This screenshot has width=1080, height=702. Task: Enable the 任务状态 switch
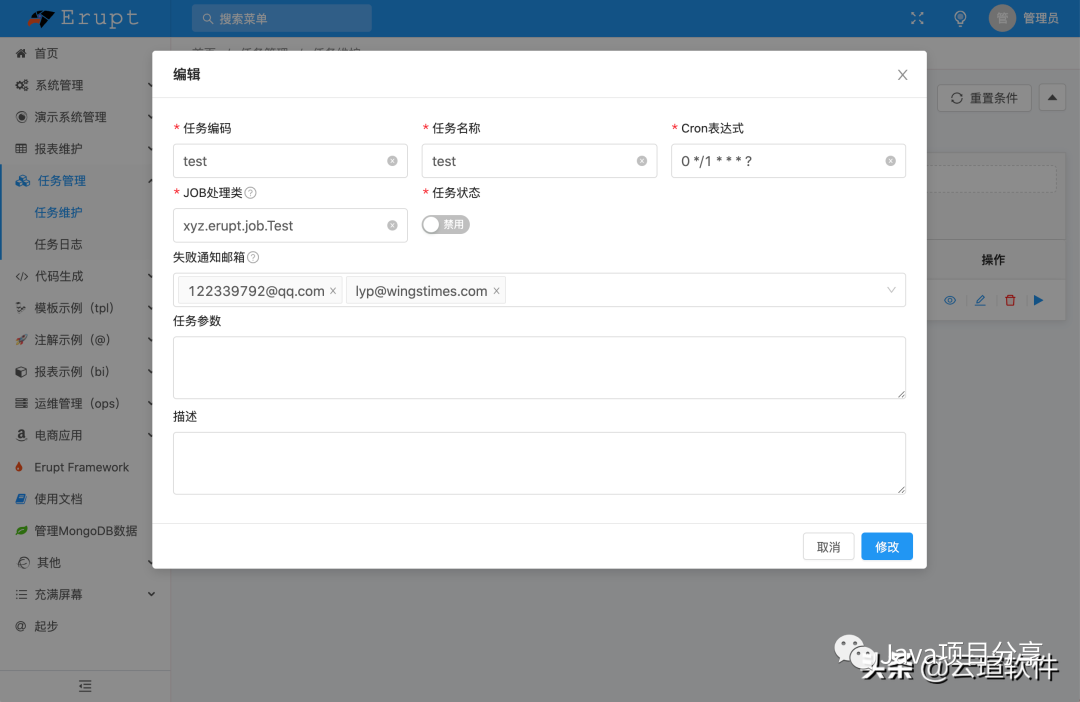coord(445,225)
